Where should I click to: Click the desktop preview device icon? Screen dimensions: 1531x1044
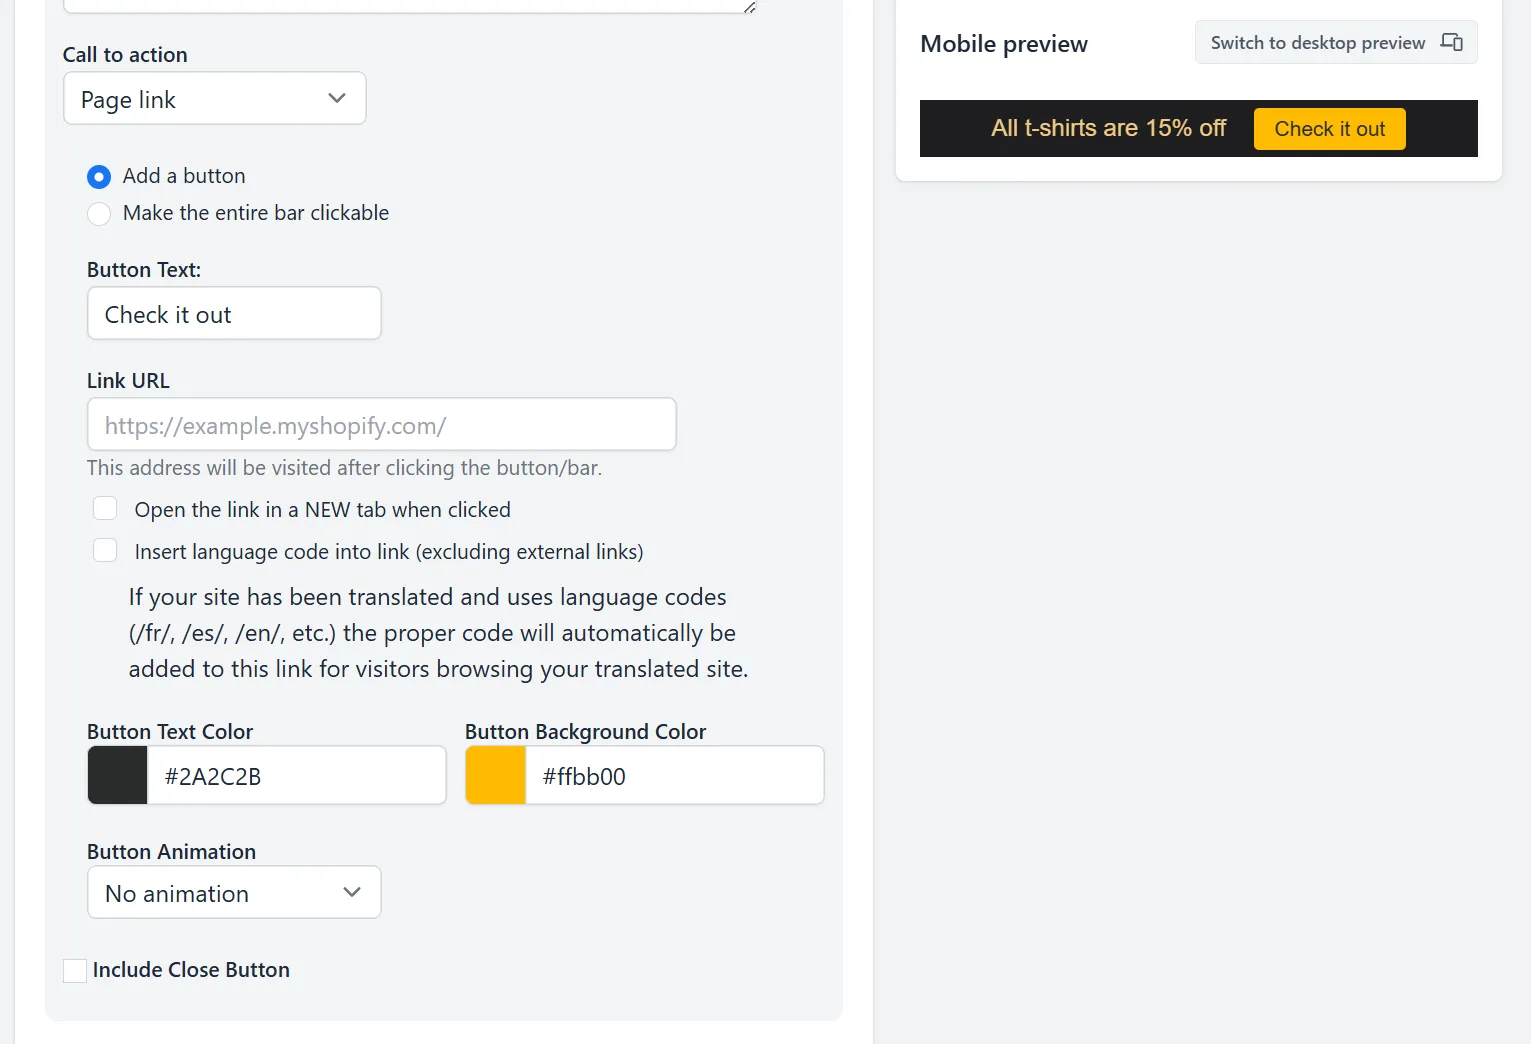click(x=1451, y=42)
